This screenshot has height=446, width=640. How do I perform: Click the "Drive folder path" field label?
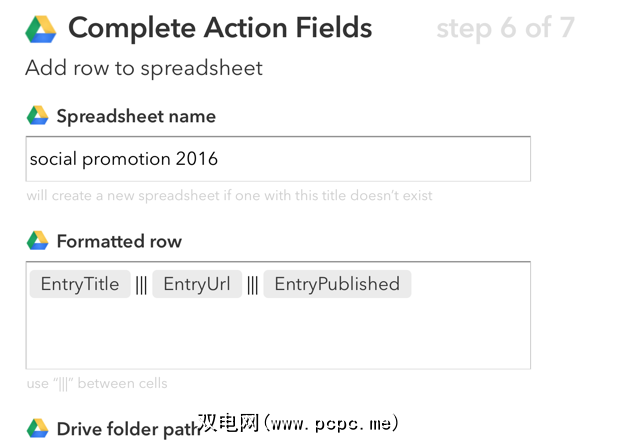click(x=125, y=429)
